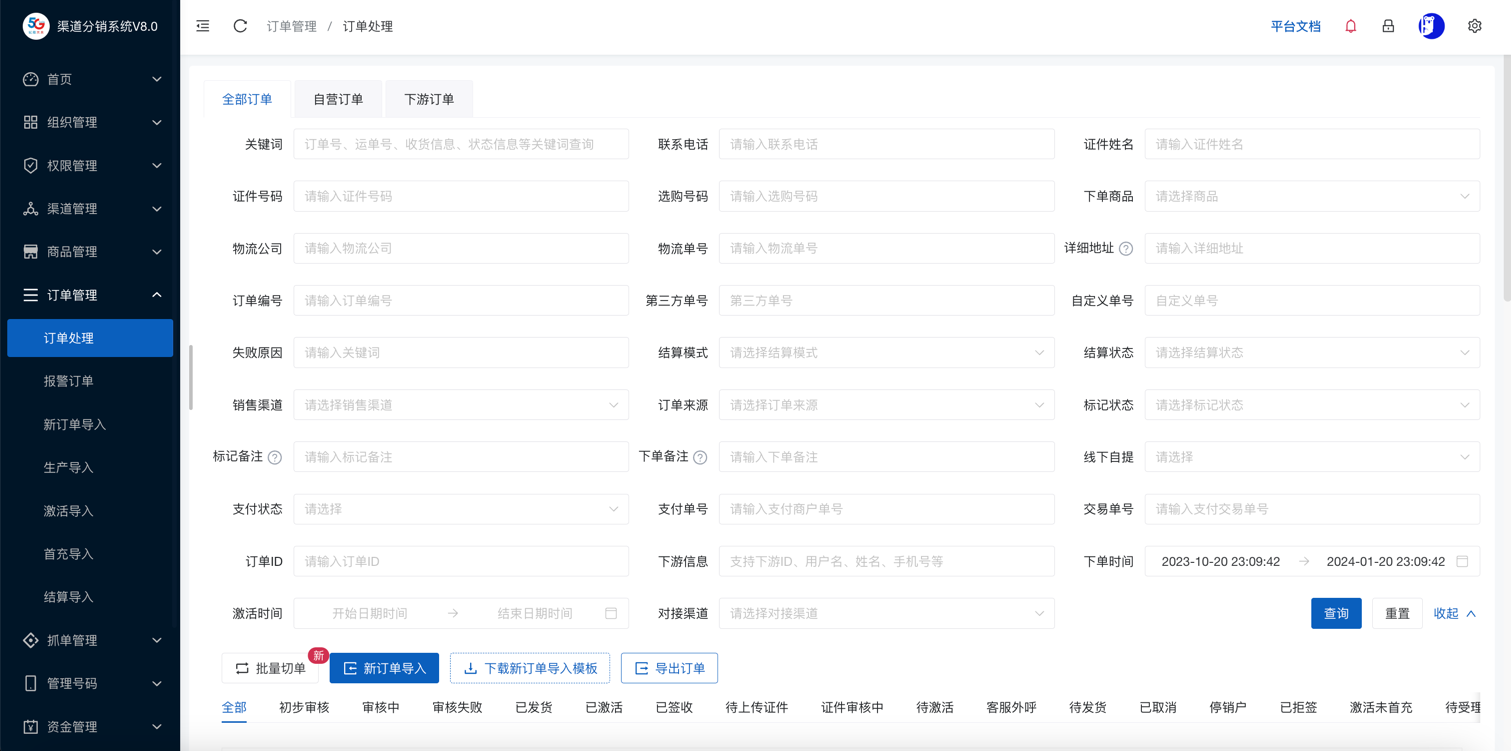
Task: Expand the 销售渠道 select box
Action: pos(461,405)
